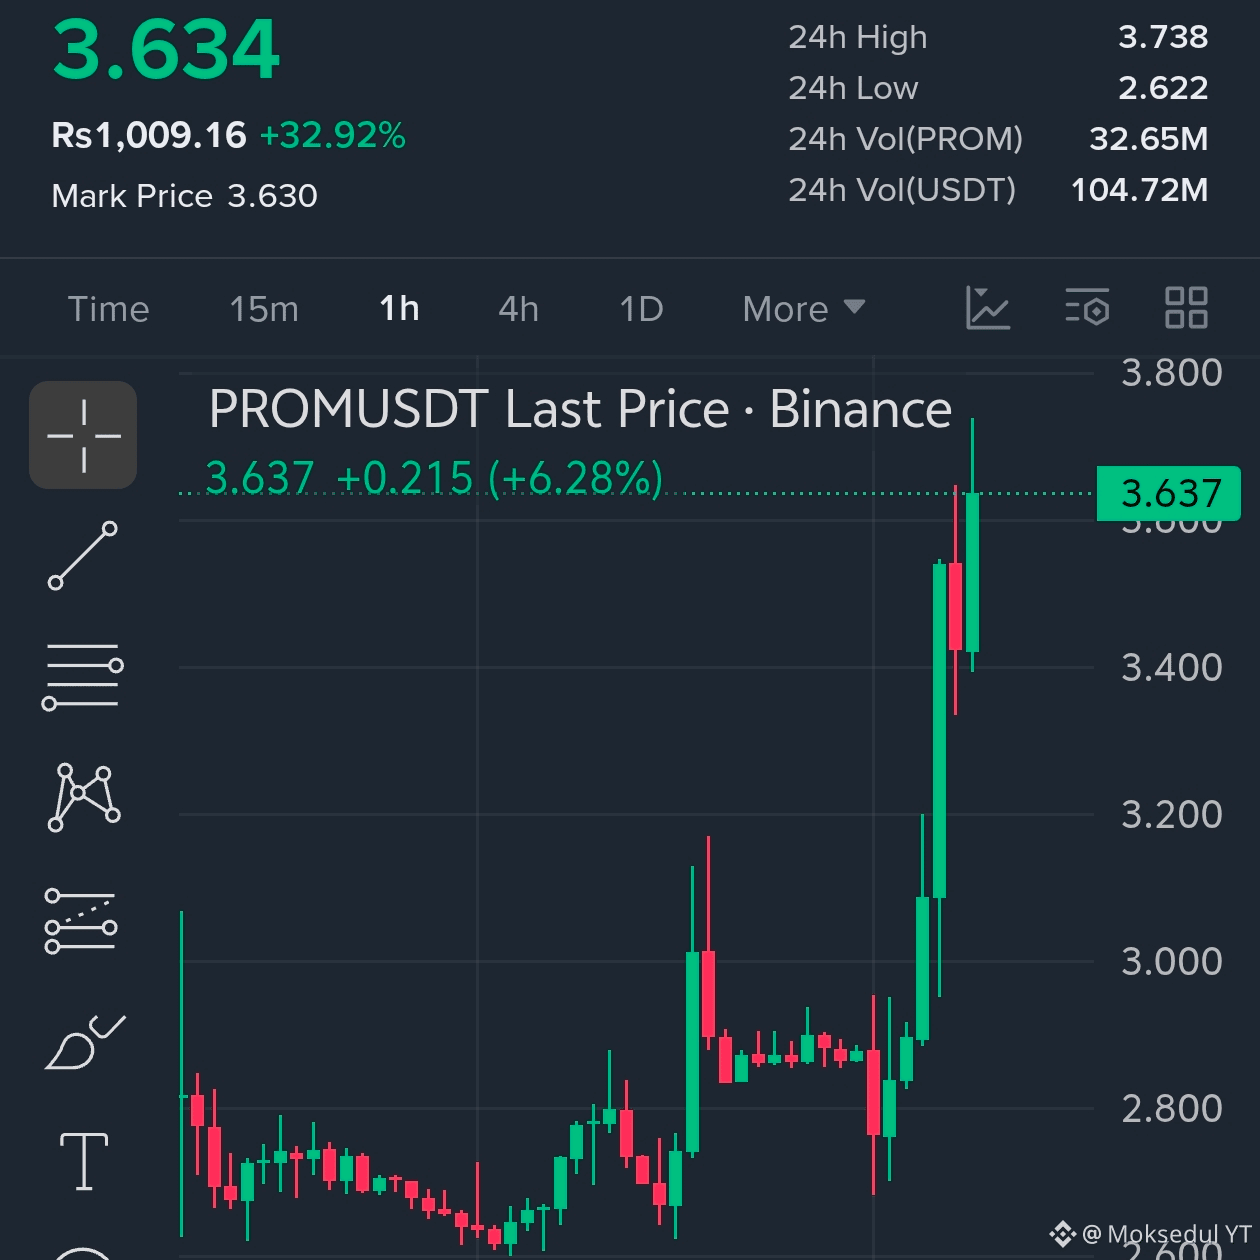The image size is (1260, 1260).
Task: Select the brush drawing tool
Action: coord(85,1043)
